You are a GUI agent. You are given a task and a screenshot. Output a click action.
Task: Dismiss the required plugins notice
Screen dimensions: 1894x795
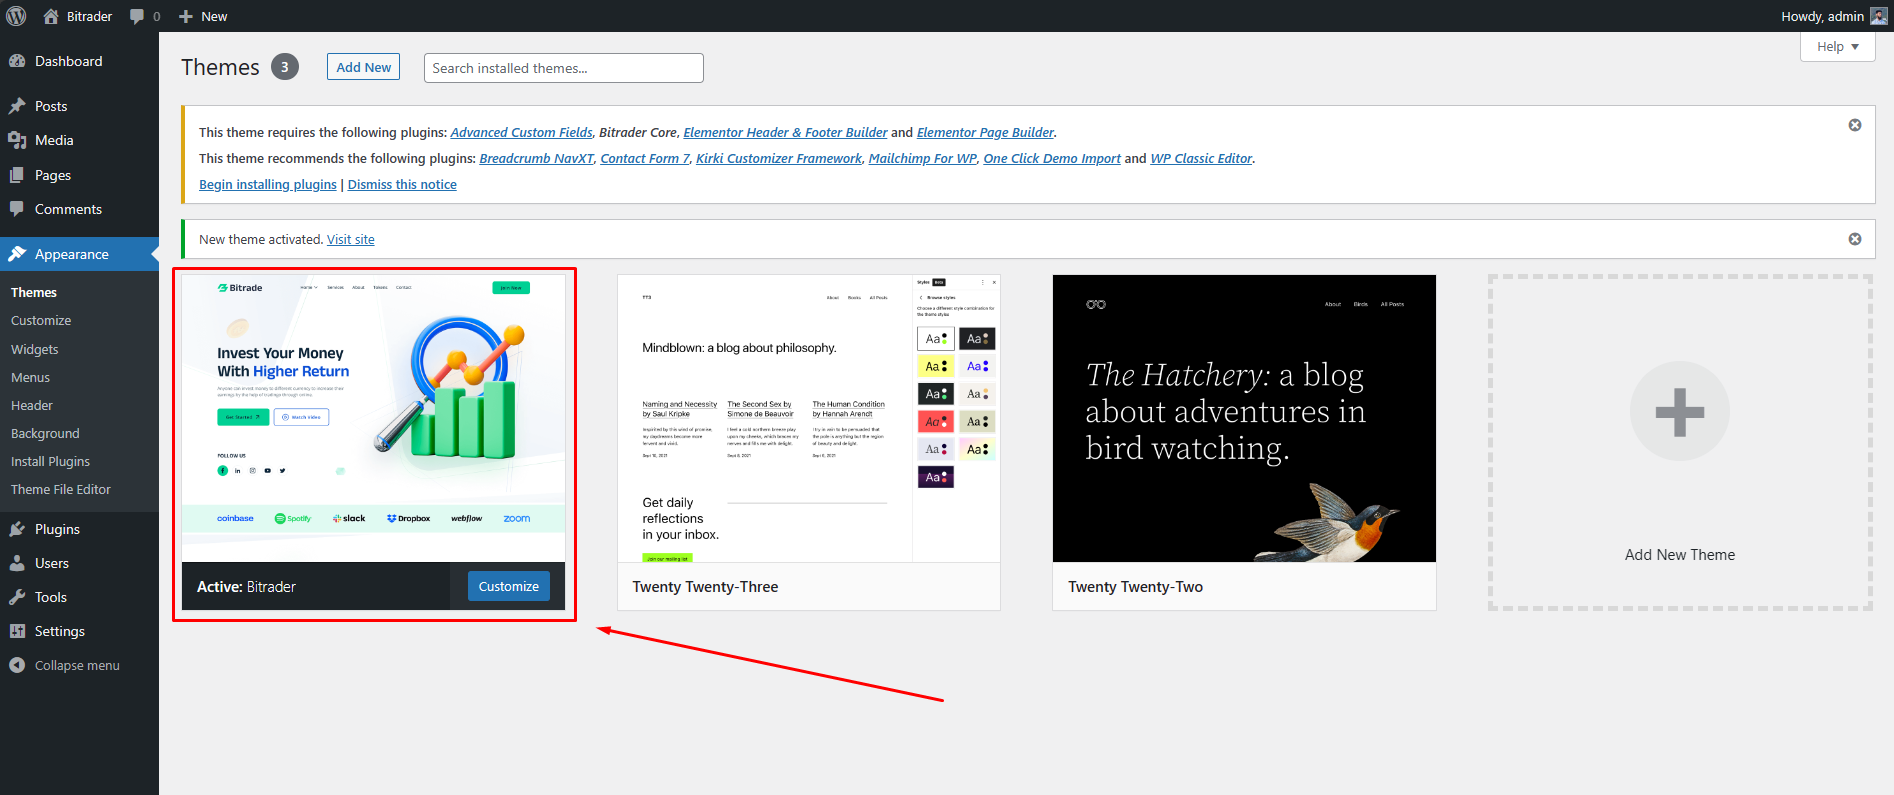tap(1854, 125)
